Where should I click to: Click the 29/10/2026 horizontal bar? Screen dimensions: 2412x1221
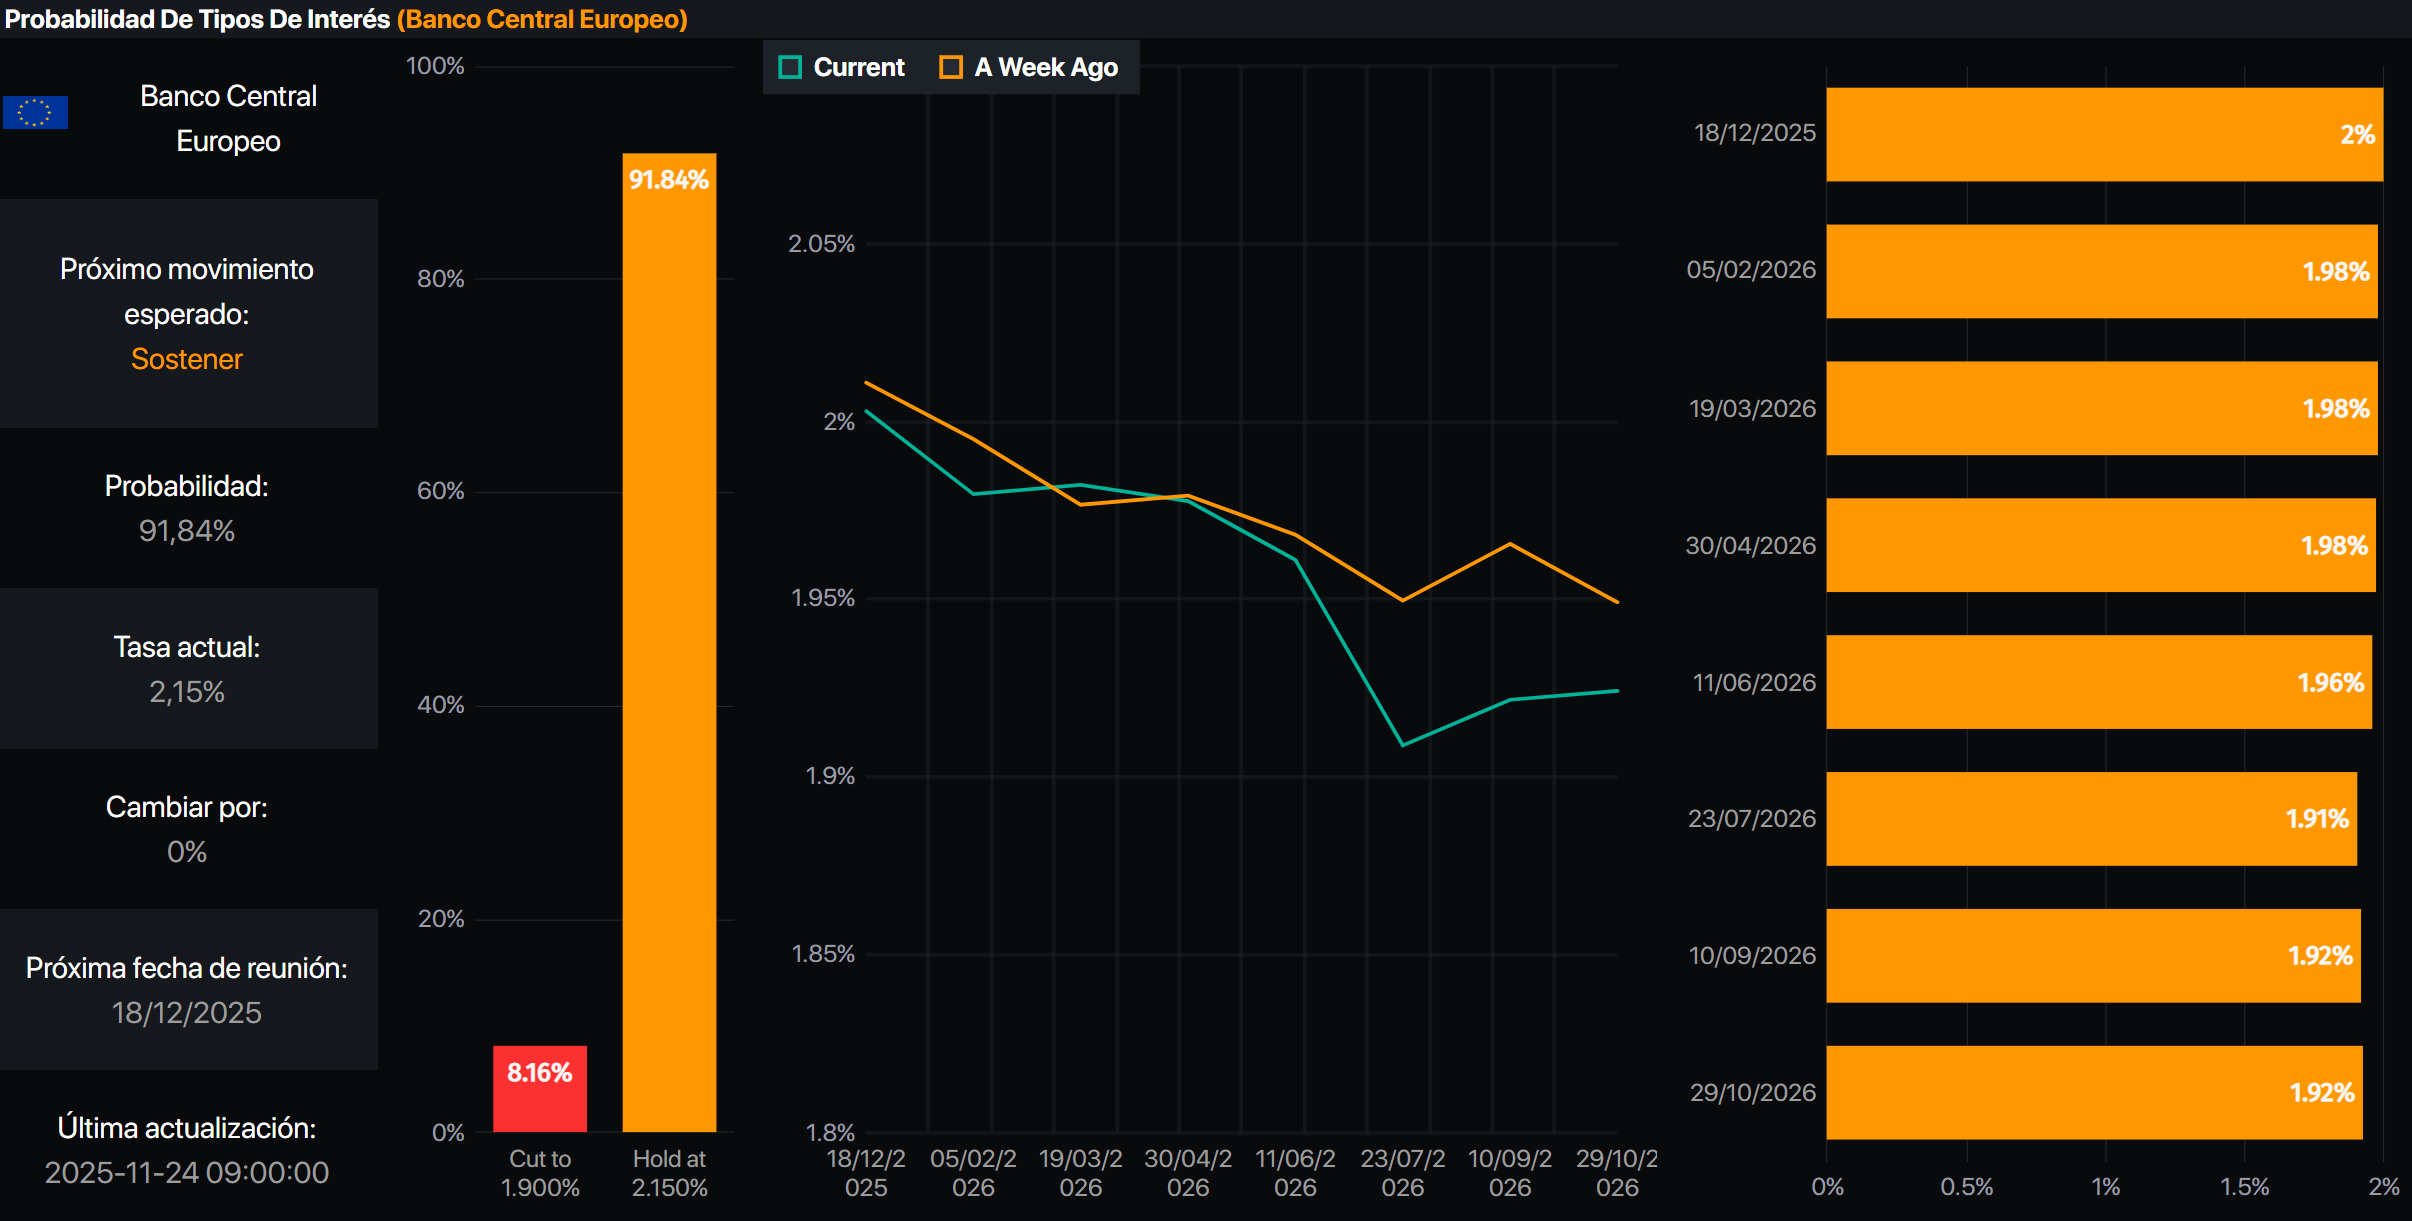(2093, 1092)
